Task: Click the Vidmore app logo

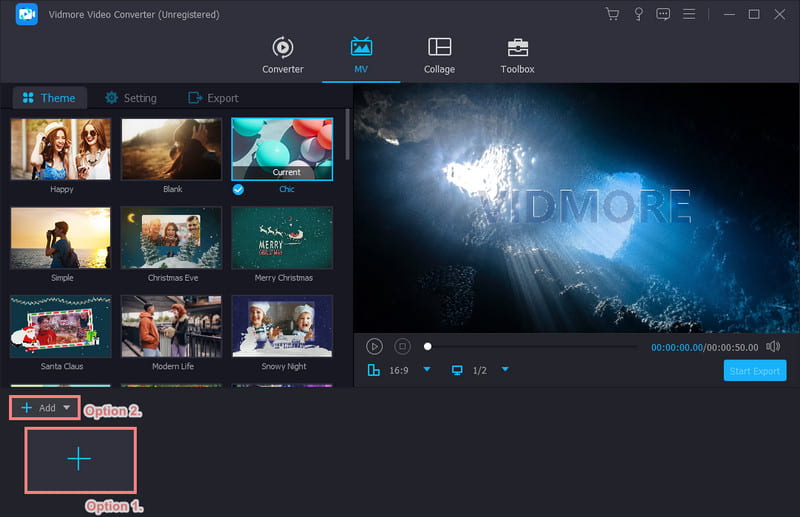Action: [27, 14]
